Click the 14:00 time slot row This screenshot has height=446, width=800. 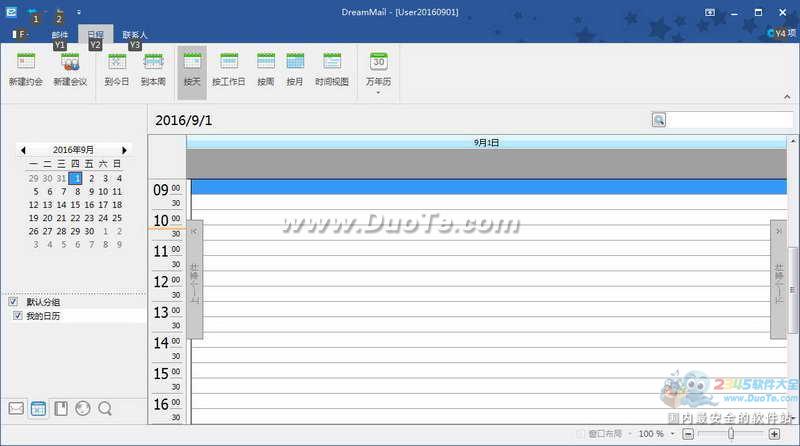[489, 340]
